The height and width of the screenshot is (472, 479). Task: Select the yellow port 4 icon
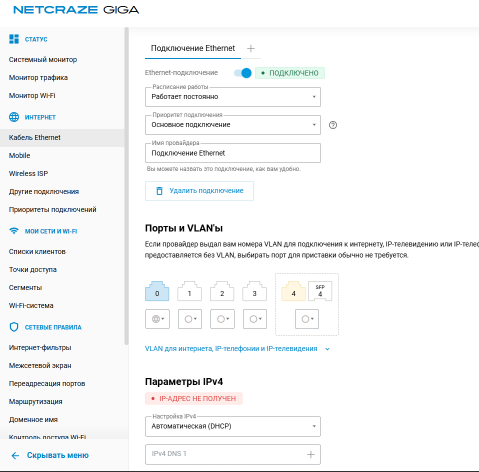[293, 291]
